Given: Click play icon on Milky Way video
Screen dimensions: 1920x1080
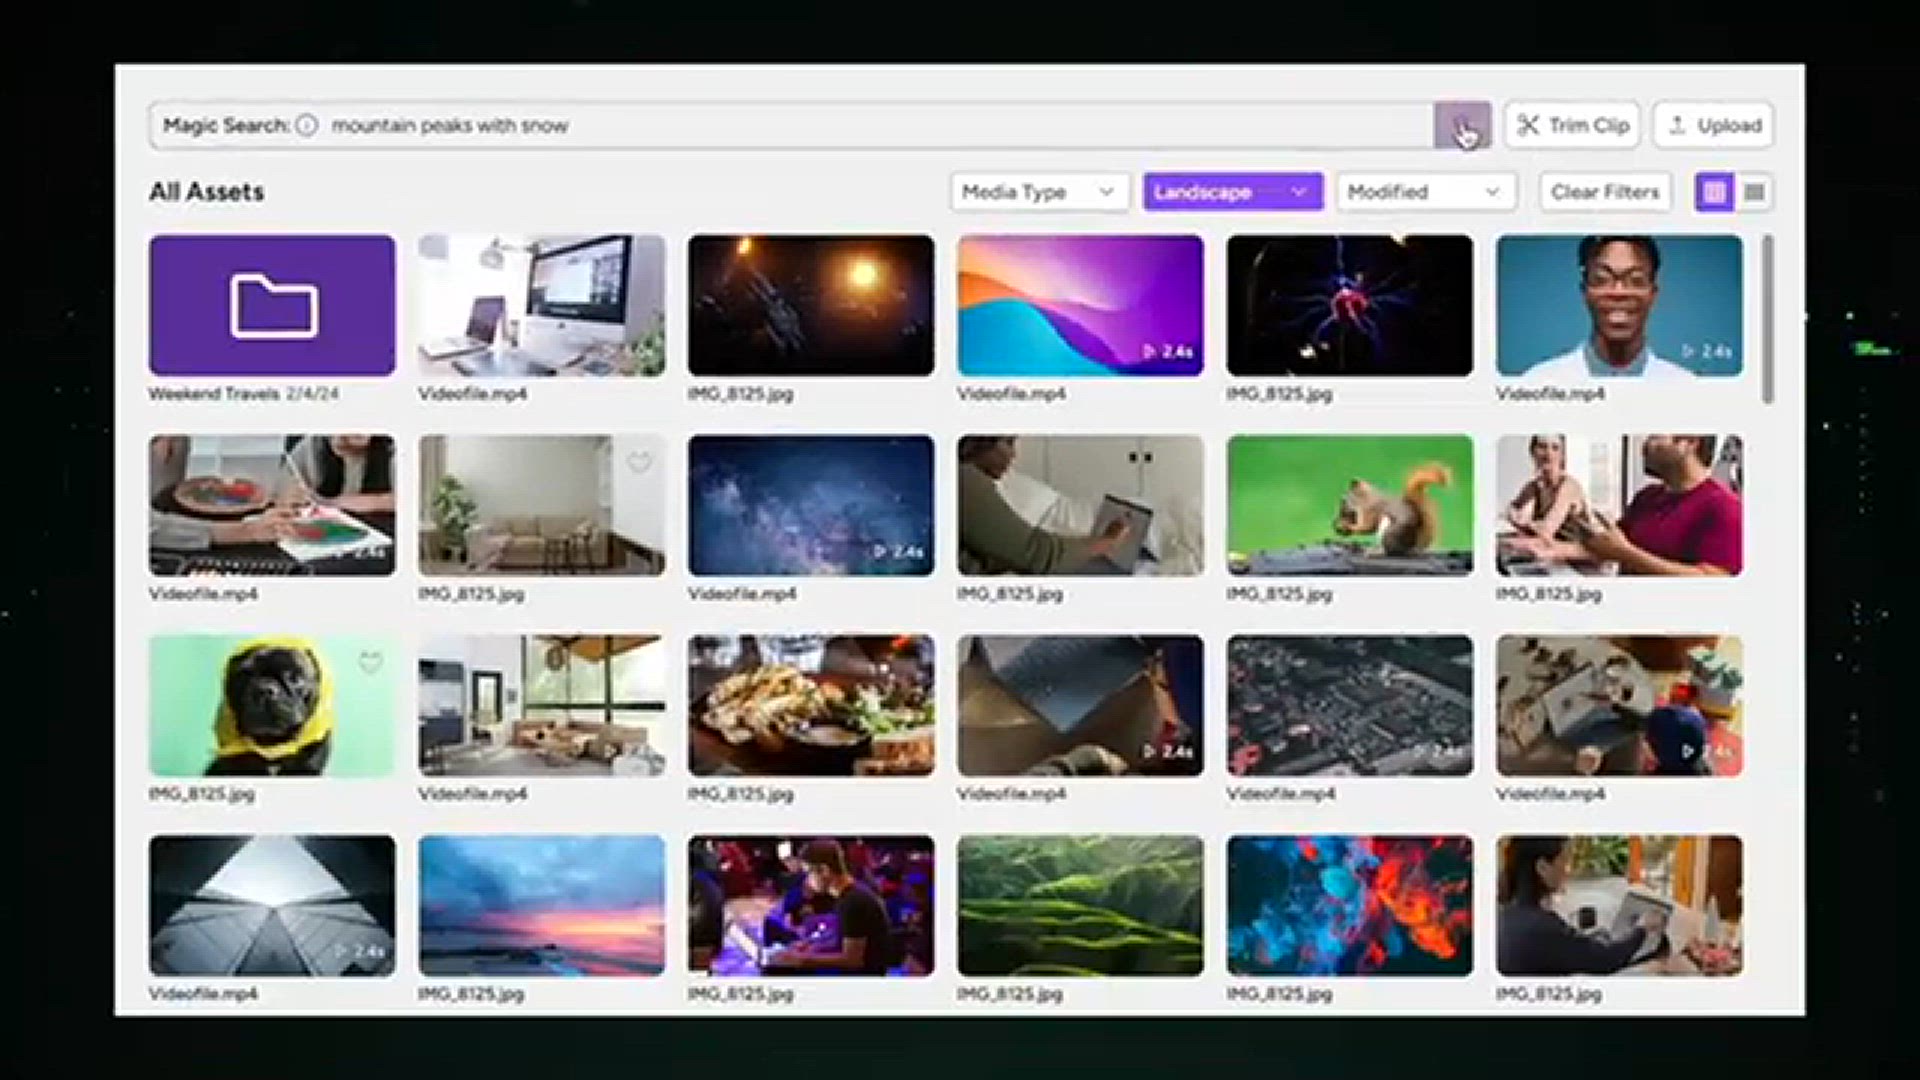Looking at the screenshot, I should pos(880,552).
